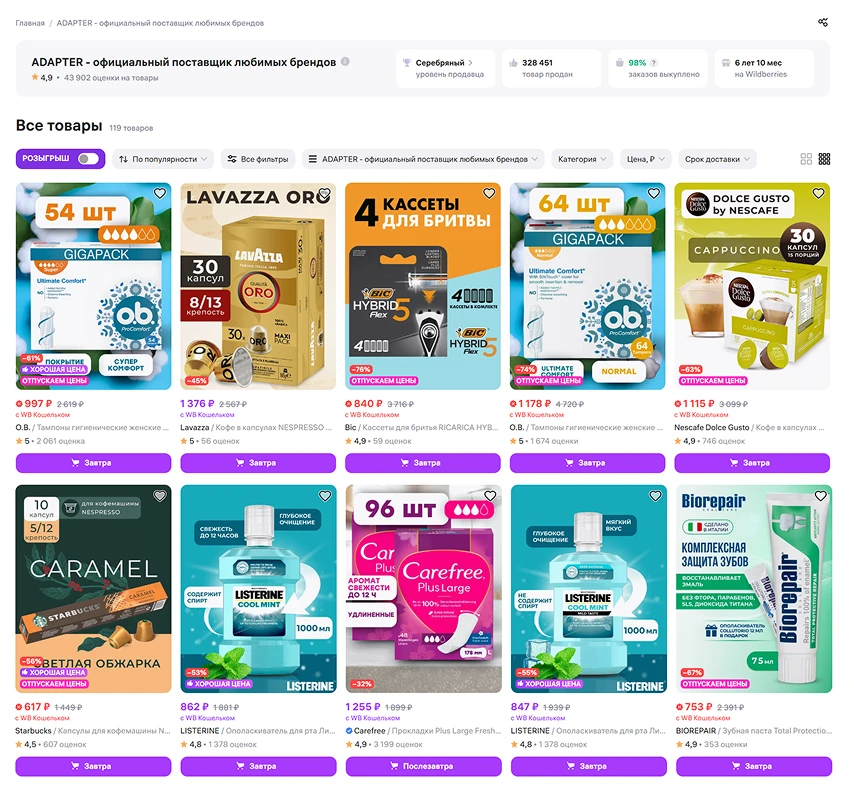Click the info icon beside the ADAPTER seller name
This screenshot has width=854, height=794.
click(345, 62)
